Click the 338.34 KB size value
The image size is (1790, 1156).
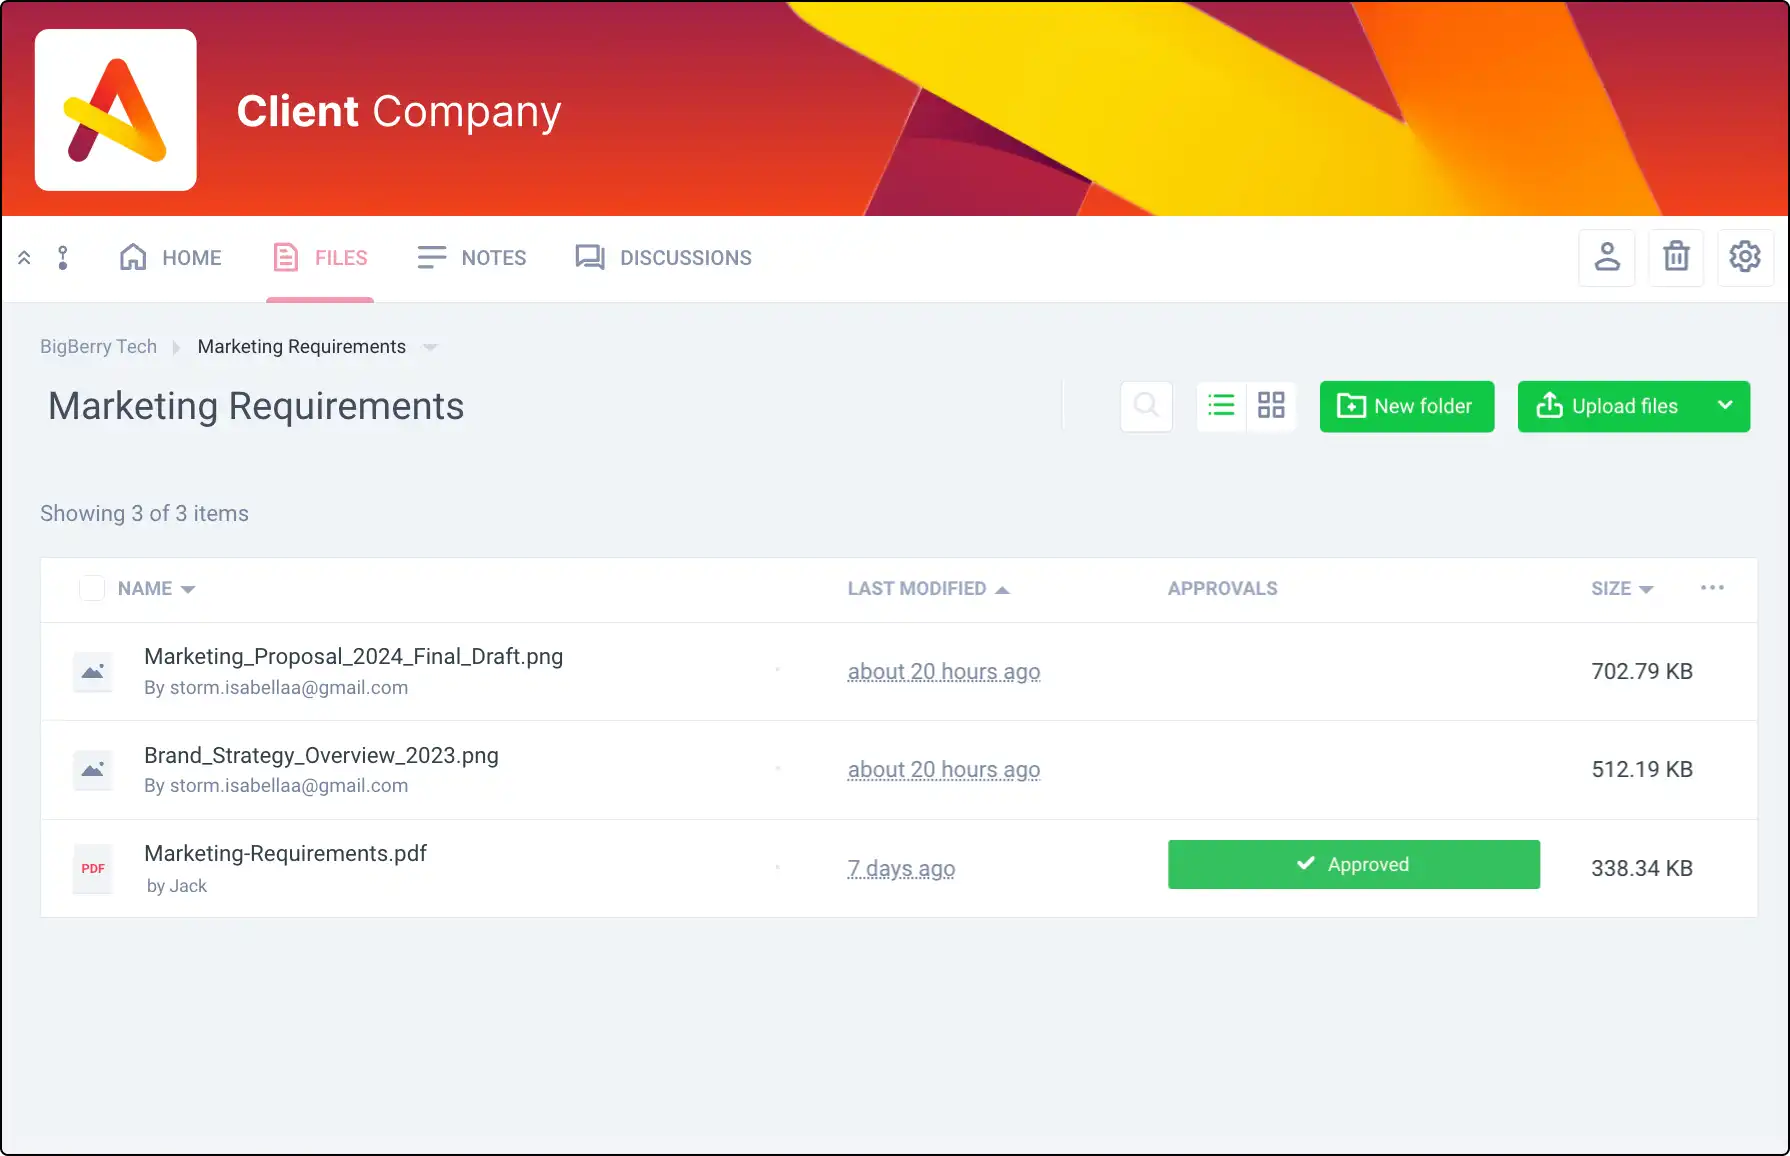(x=1642, y=869)
